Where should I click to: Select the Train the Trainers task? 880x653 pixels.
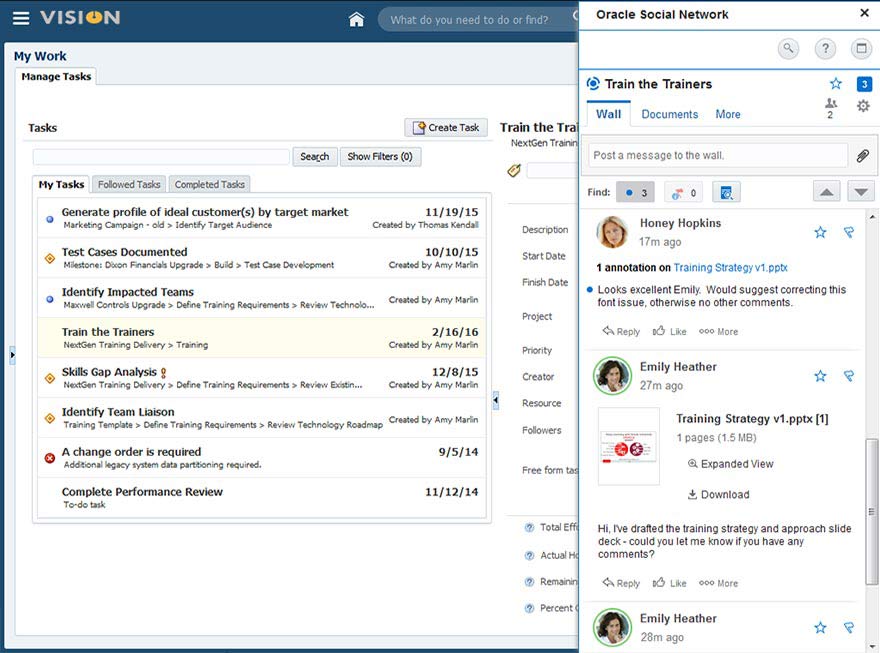(262, 338)
